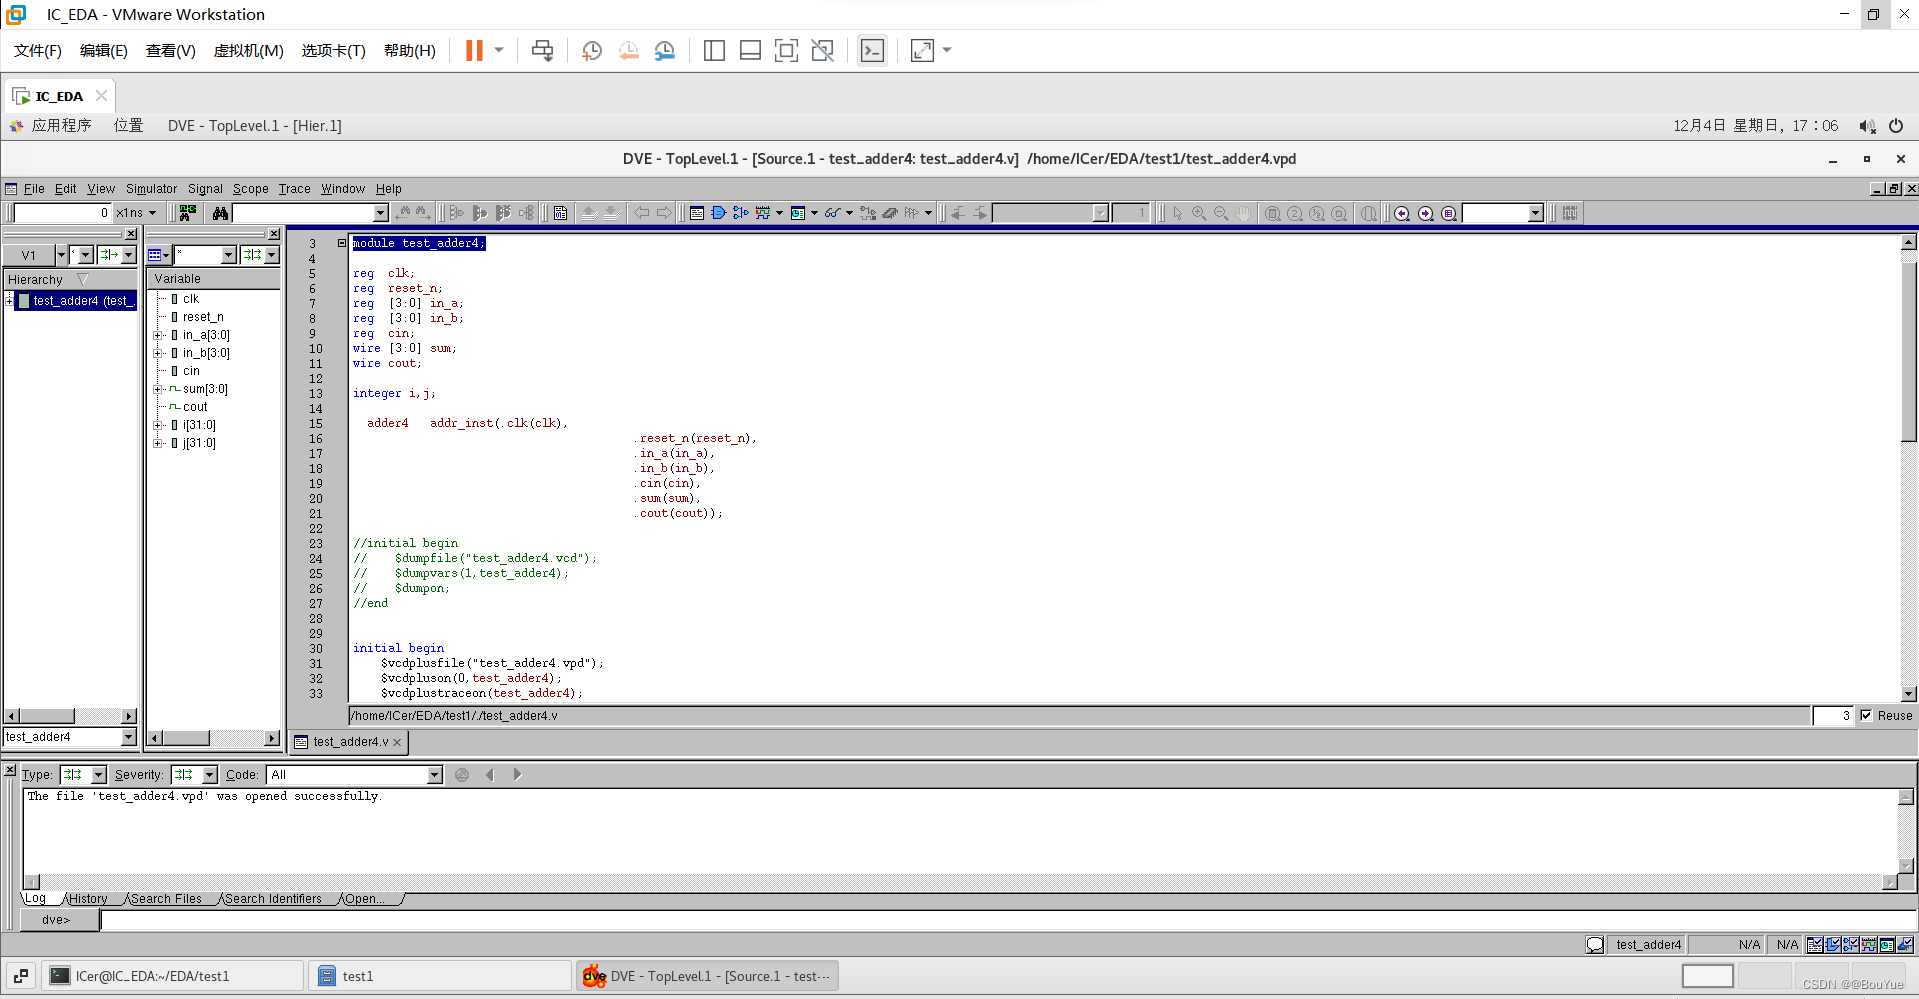Click the Variable pane horizontal scrollbar thumb
Screen dimensions: 1919x999
[186, 738]
